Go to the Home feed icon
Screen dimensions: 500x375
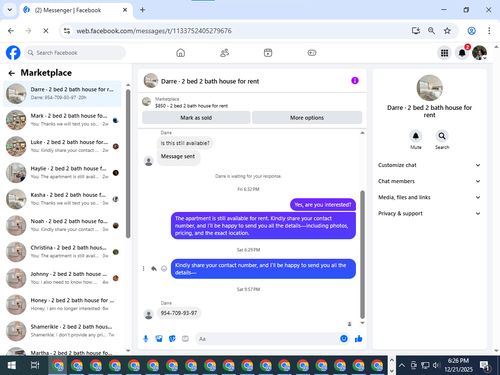(x=181, y=53)
